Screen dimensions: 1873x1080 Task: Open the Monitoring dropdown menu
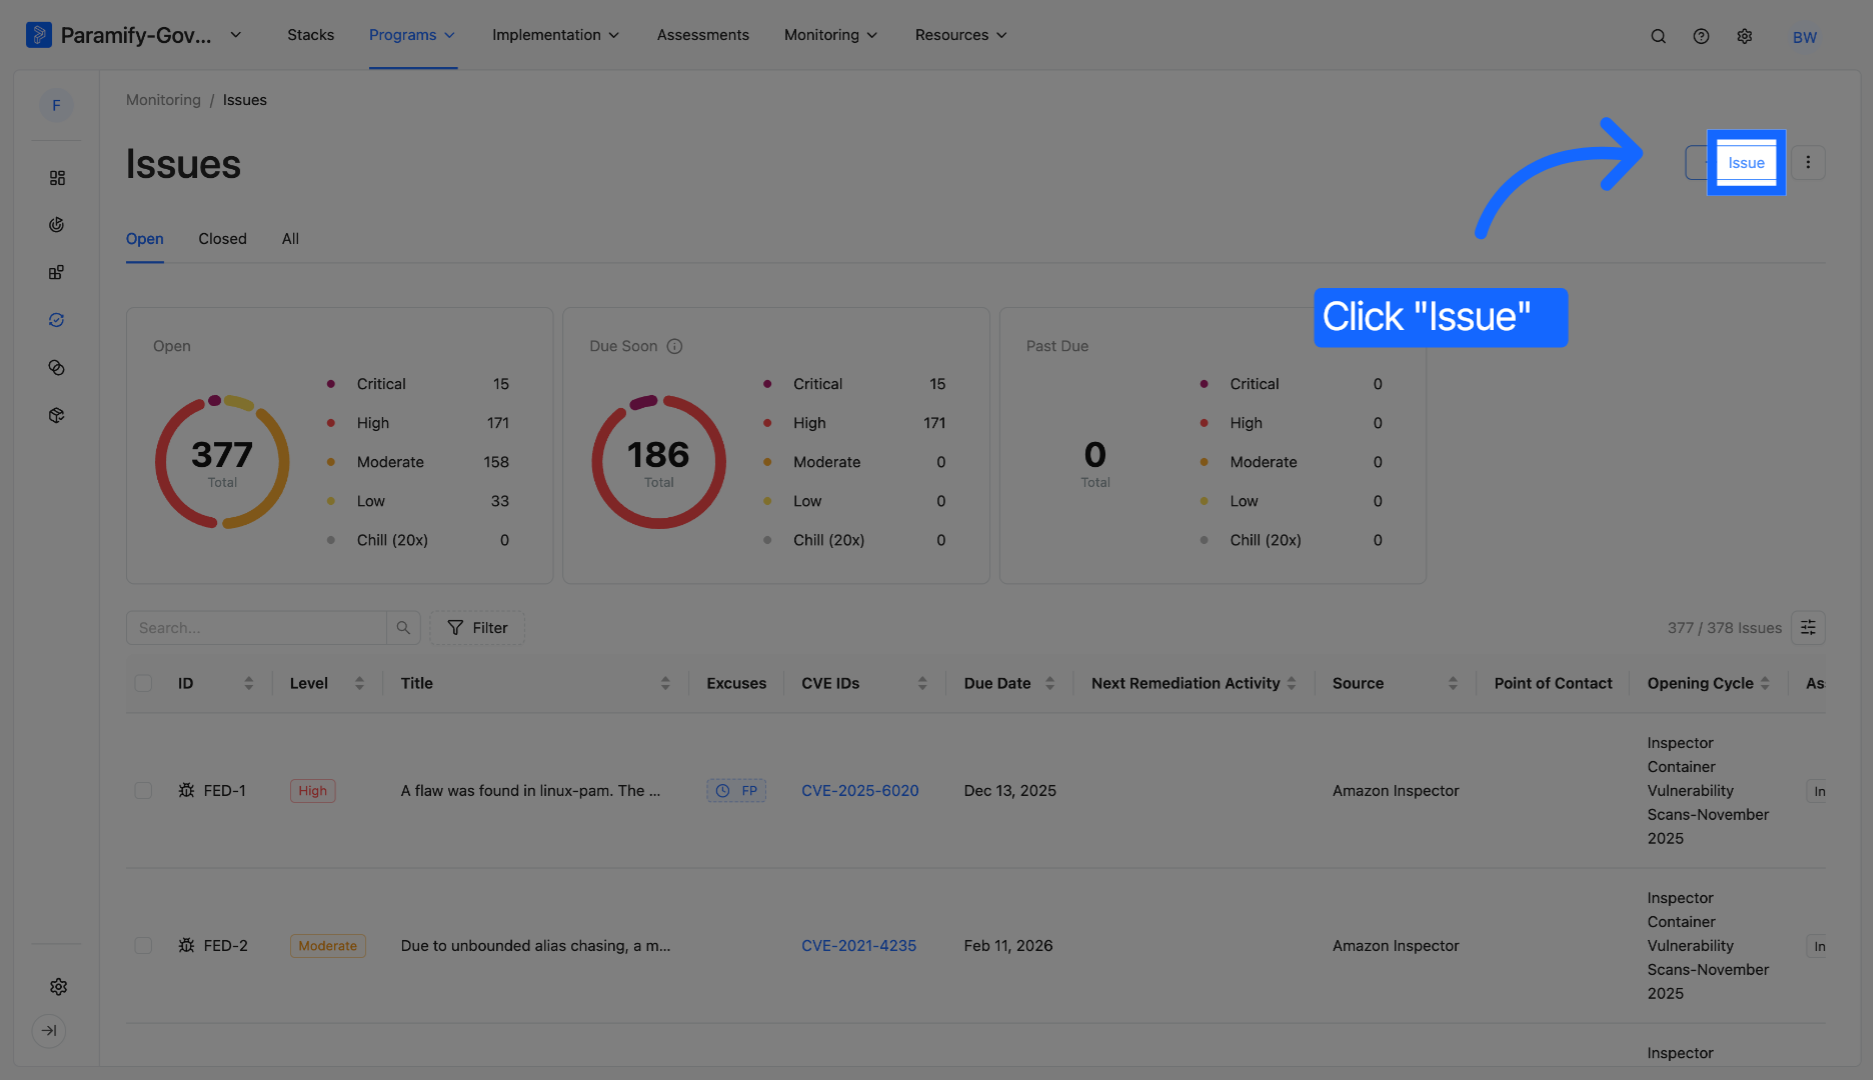click(830, 35)
